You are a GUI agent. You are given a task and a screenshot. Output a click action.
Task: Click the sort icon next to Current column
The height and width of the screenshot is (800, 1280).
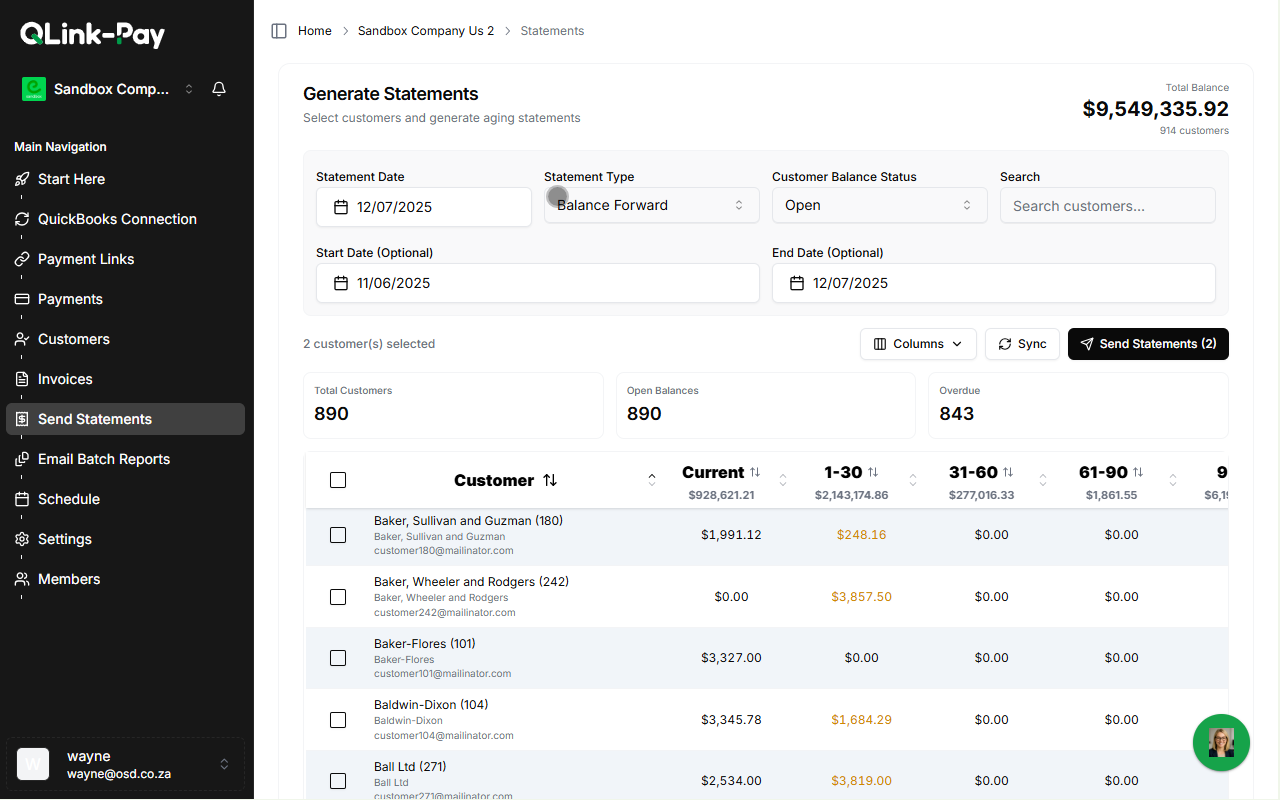[755, 472]
